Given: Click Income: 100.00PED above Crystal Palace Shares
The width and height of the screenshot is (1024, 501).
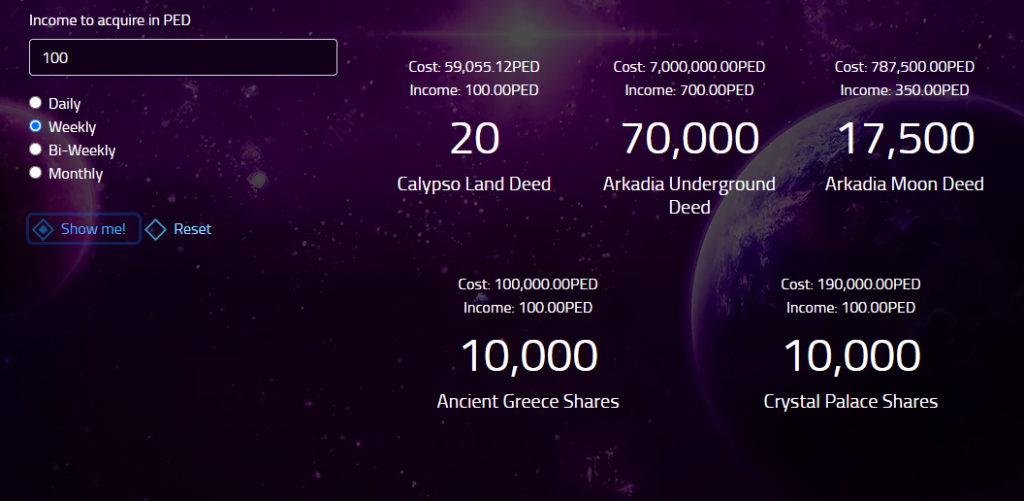Looking at the screenshot, I should pos(851,308).
